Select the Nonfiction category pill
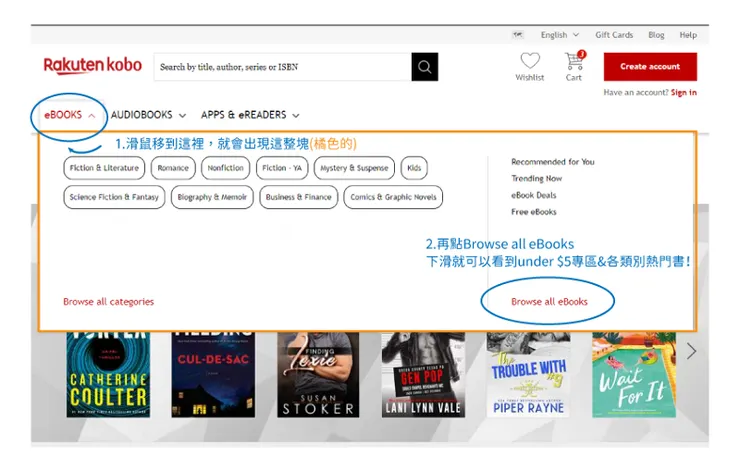 pyautogui.click(x=226, y=168)
